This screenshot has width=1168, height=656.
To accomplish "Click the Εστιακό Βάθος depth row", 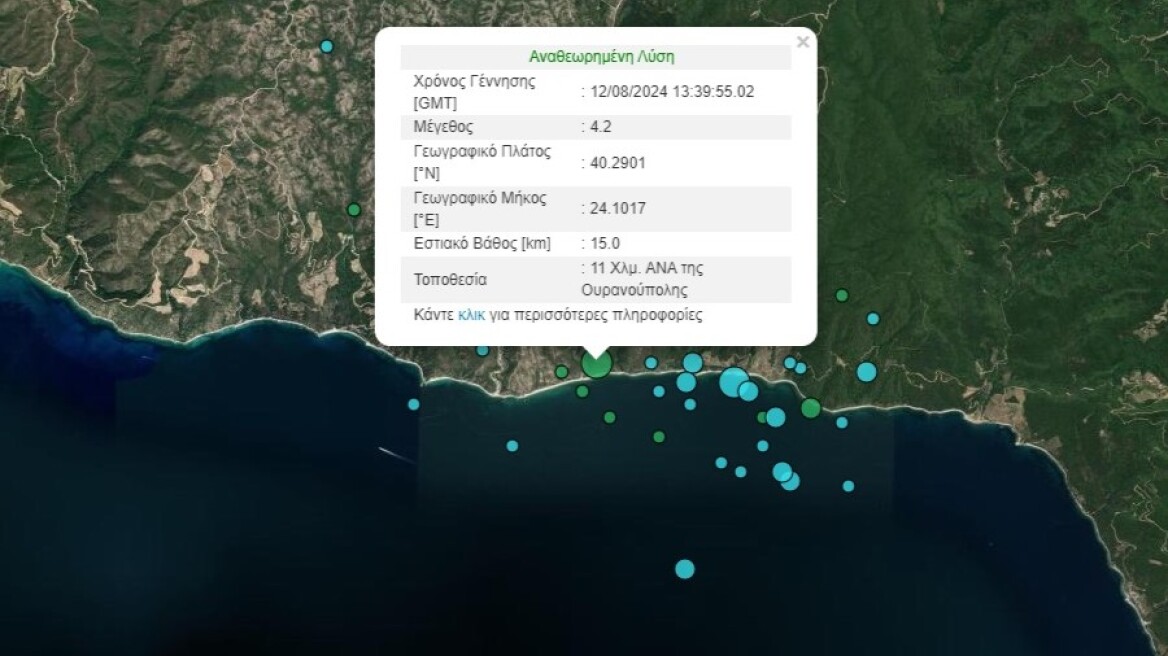I will [500, 242].
